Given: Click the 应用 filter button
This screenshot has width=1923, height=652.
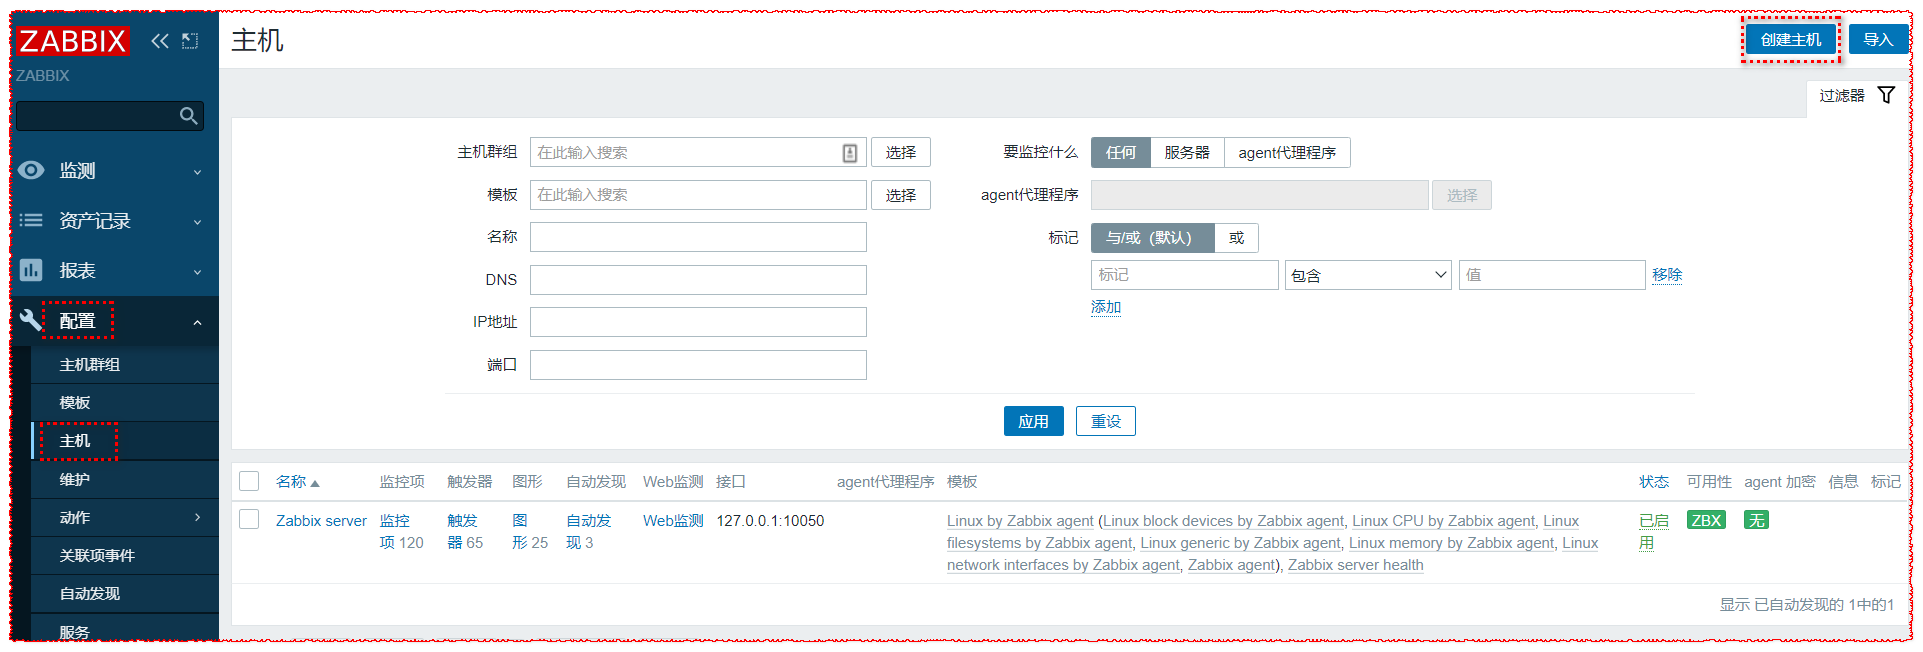Looking at the screenshot, I should [1033, 421].
